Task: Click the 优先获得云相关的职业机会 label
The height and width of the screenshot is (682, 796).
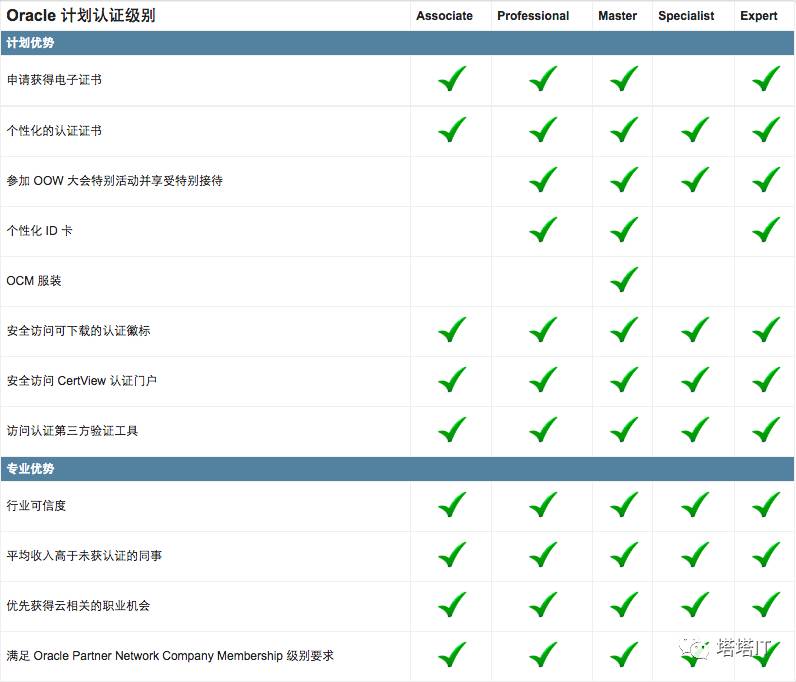Action: tap(78, 605)
